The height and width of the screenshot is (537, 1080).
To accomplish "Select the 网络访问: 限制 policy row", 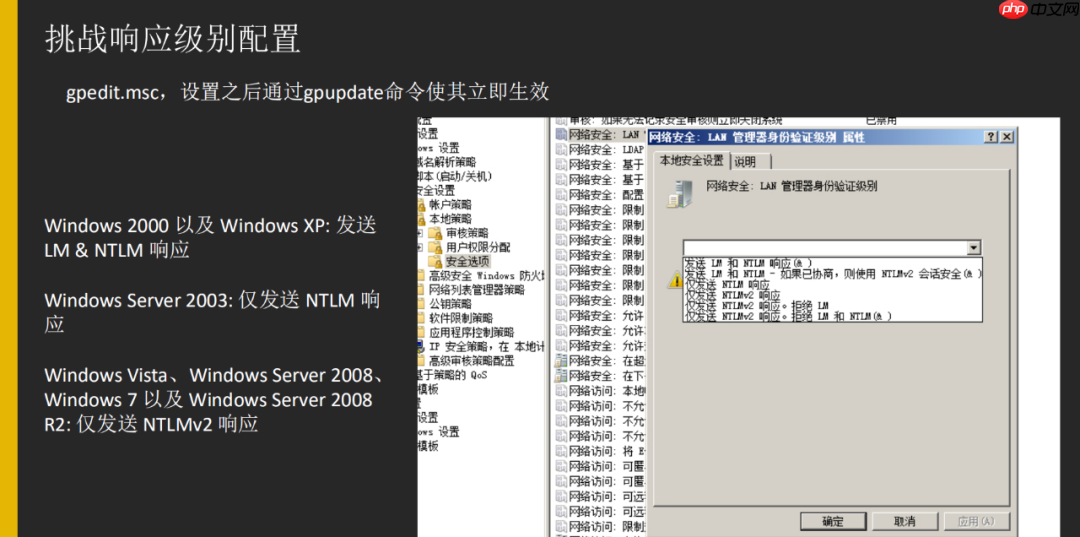I will 600,527.
